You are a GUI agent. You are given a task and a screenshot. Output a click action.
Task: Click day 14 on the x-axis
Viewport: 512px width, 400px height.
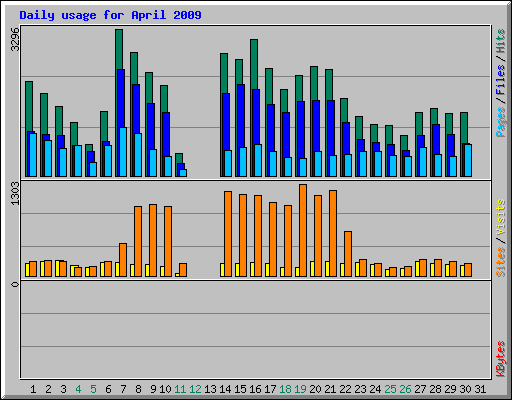coord(225,389)
